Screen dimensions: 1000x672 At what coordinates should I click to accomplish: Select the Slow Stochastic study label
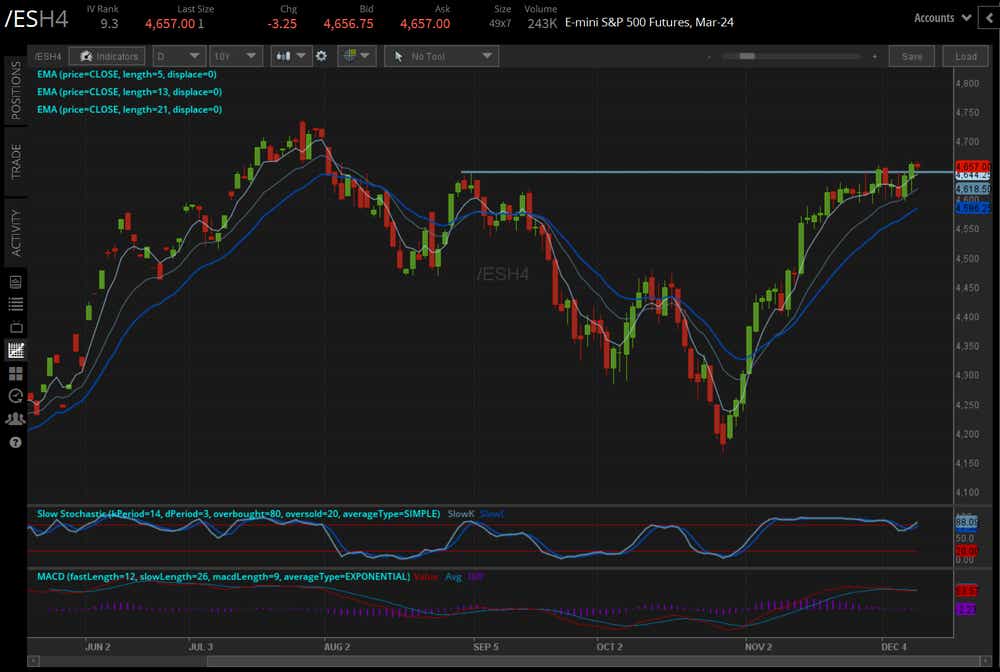[239, 513]
